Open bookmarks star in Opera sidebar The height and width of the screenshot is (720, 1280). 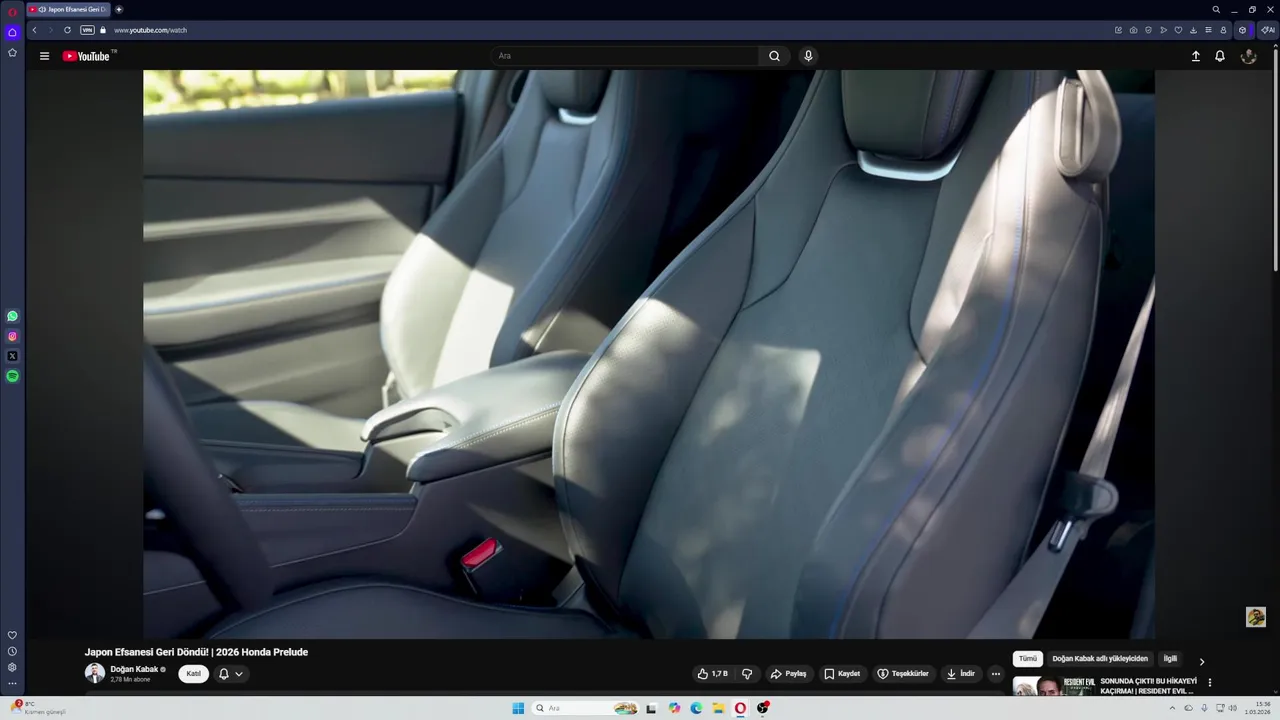(12, 52)
